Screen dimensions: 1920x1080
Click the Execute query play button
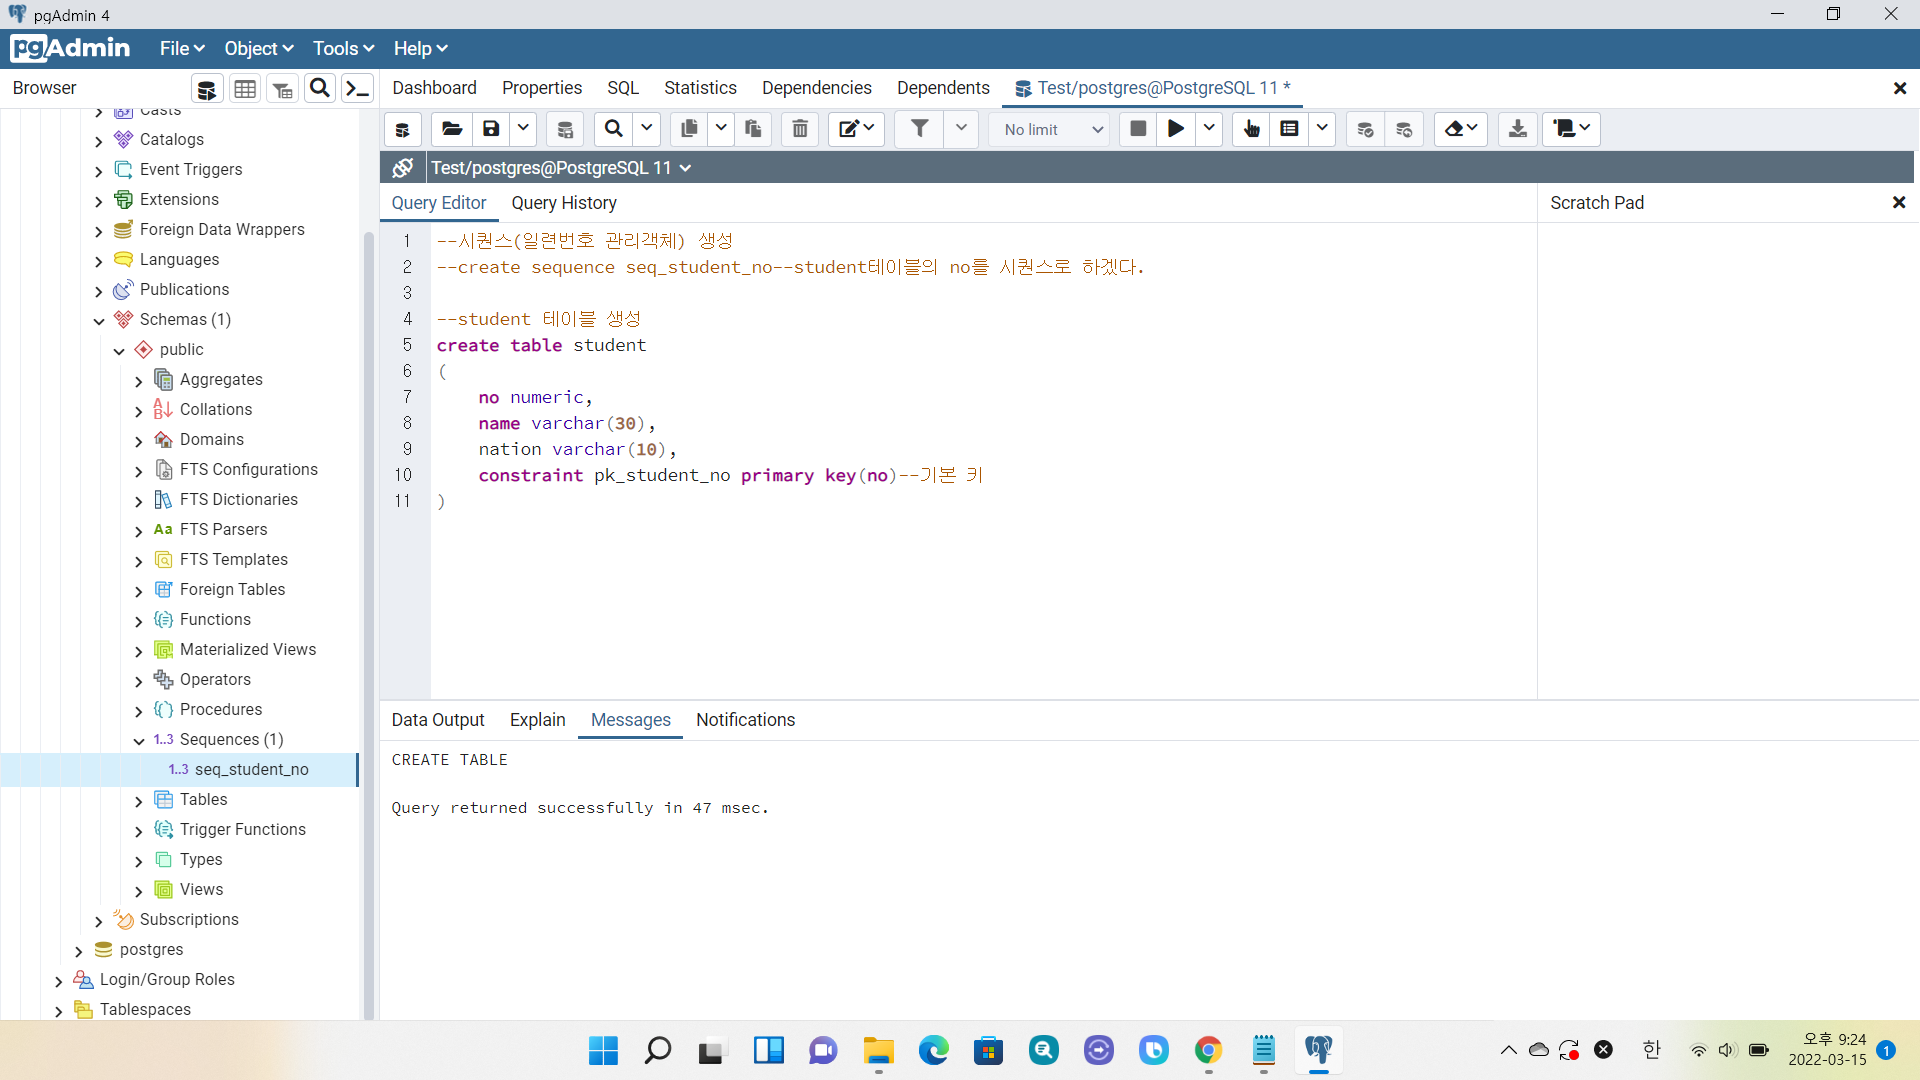coord(1176,129)
